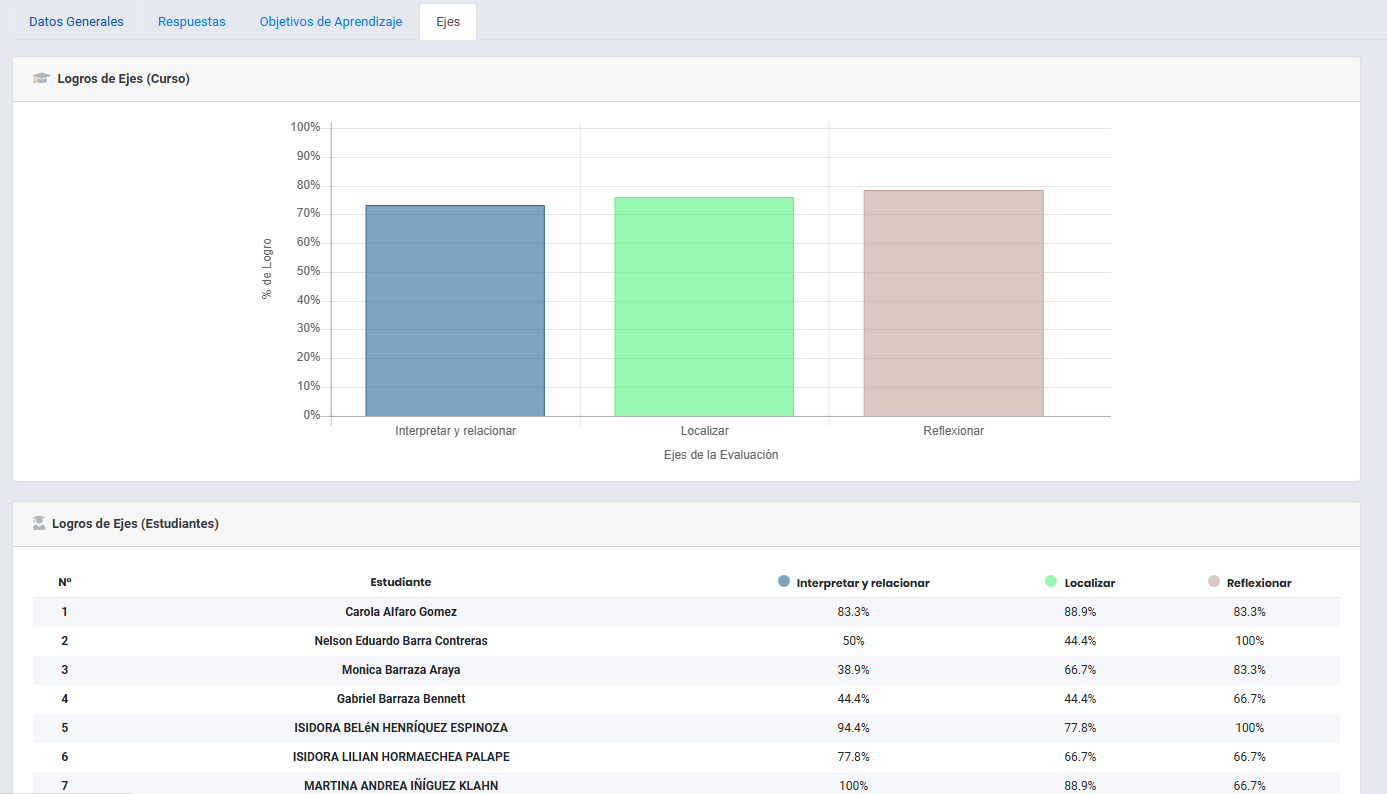This screenshot has height=794, width=1387.
Task: Go to Objetivos de Aprendizaje tab
Action: pyautogui.click(x=331, y=22)
